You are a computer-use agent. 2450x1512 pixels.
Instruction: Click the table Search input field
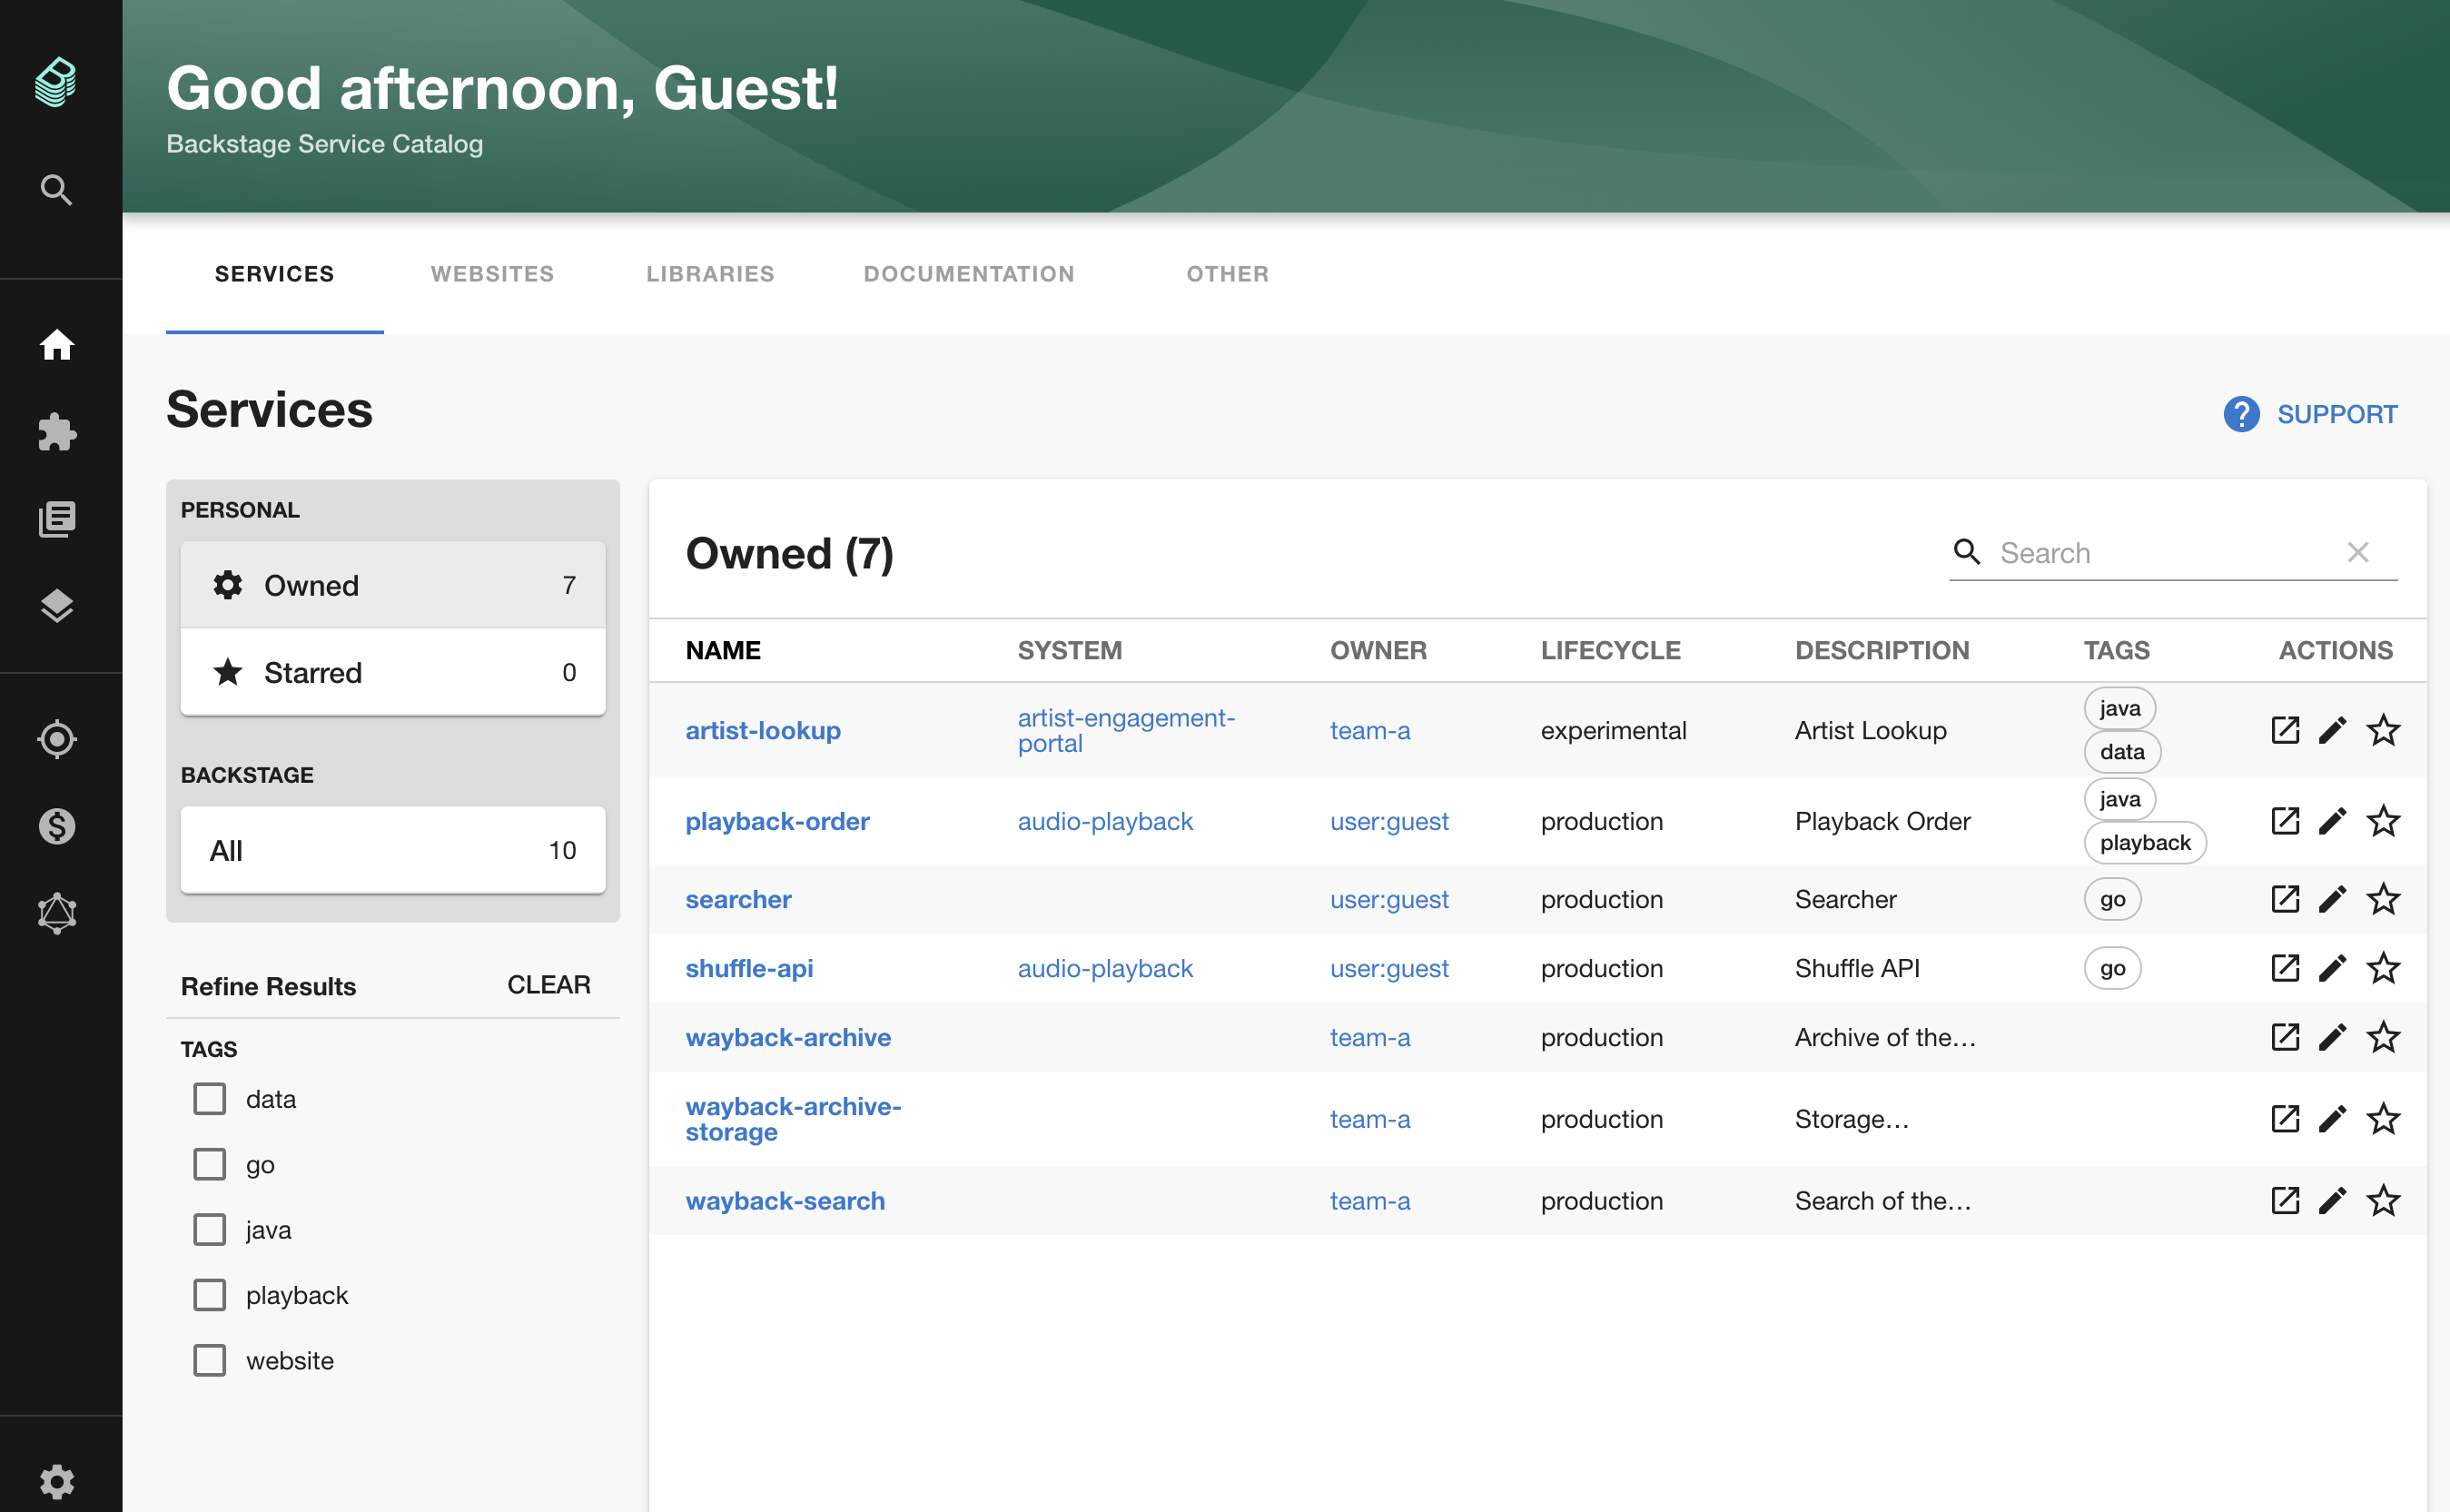tap(2160, 553)
